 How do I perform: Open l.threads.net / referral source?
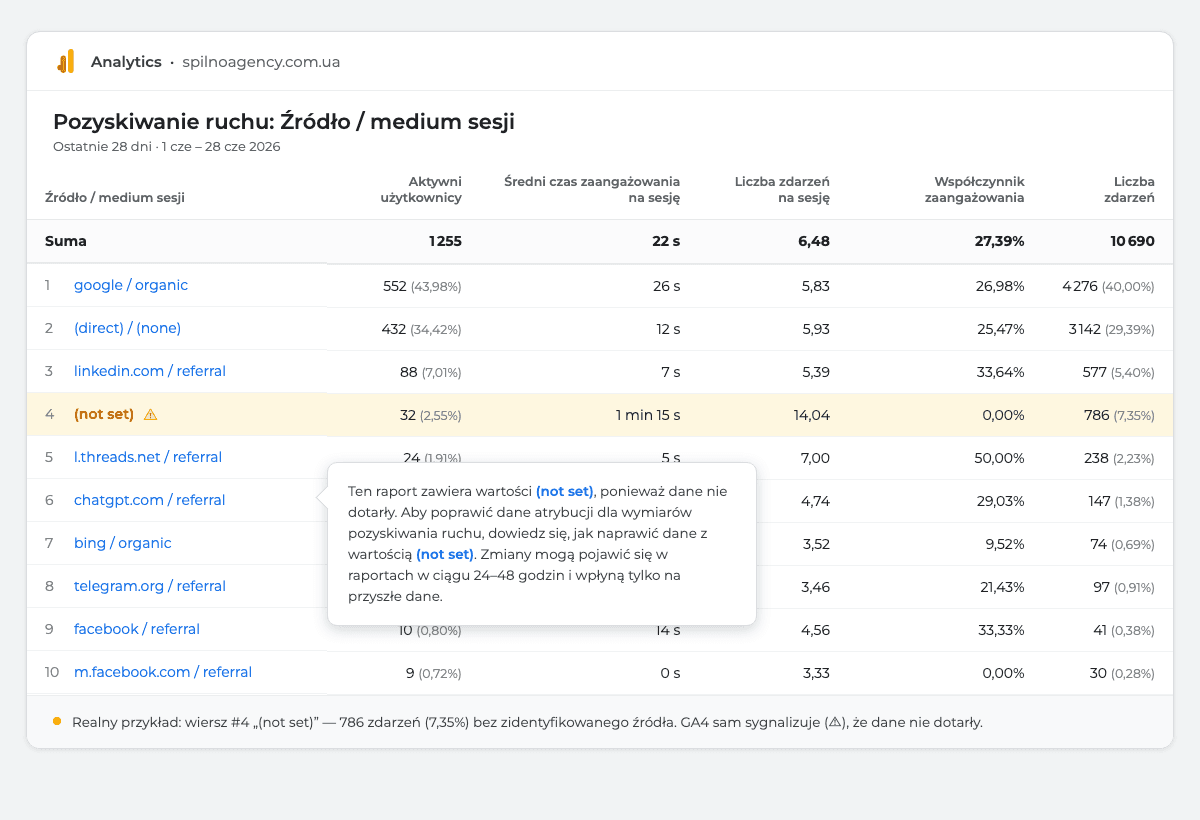point(148,457)
